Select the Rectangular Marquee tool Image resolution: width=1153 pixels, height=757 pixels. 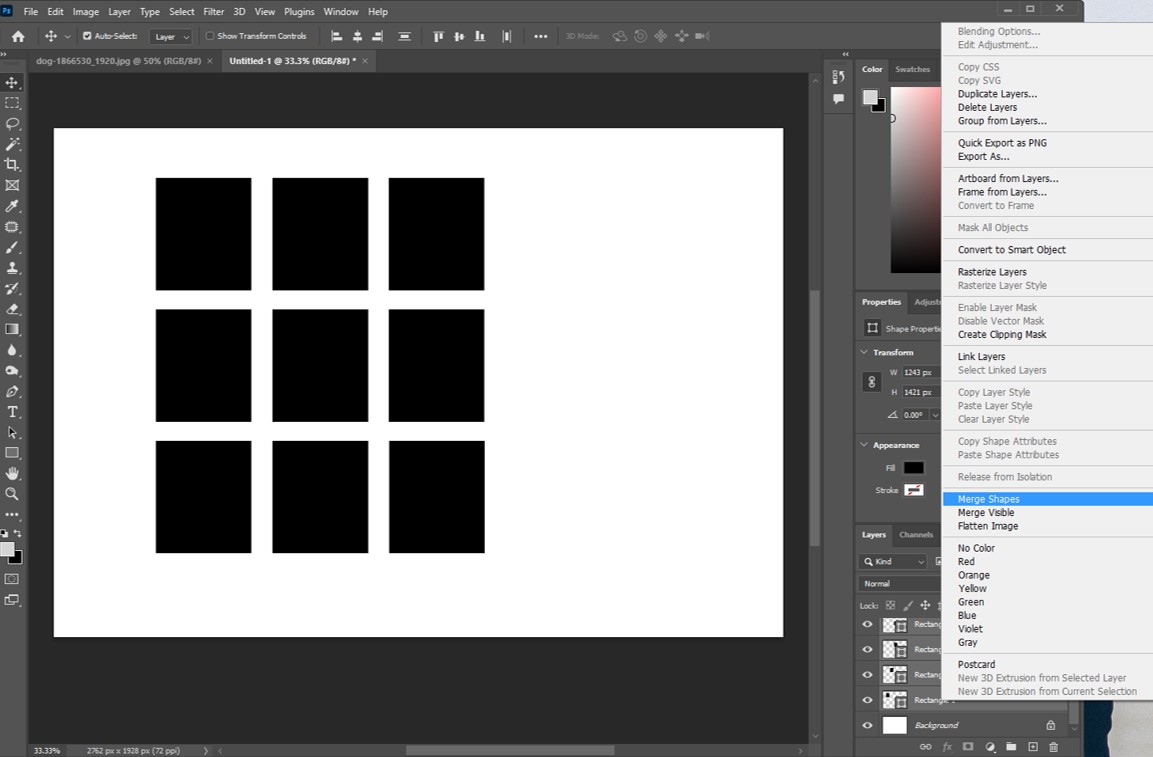click(x=12, y=103)
